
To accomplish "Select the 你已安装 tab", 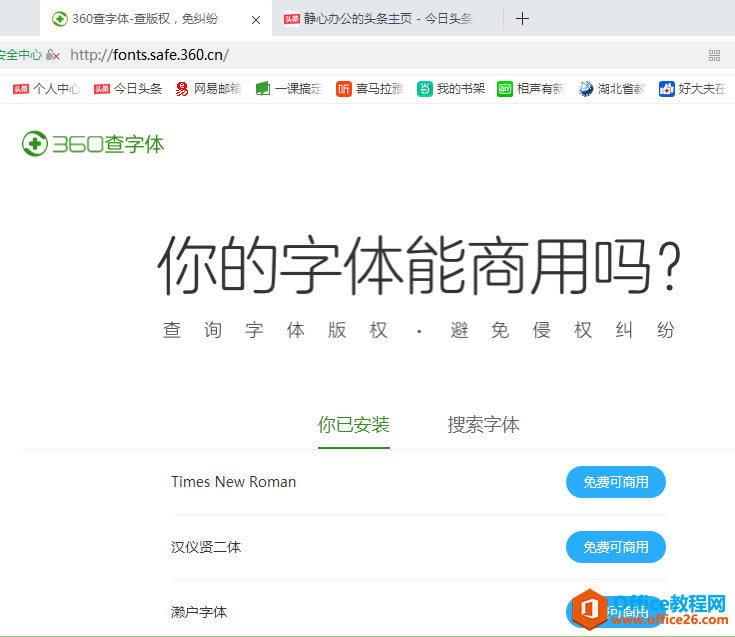I will [353, 425].
